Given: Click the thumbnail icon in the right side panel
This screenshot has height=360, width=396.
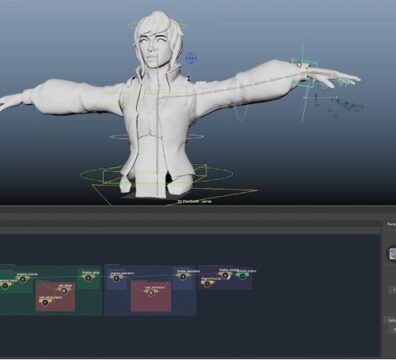Looking at the screenshot, I should point(393,254).
